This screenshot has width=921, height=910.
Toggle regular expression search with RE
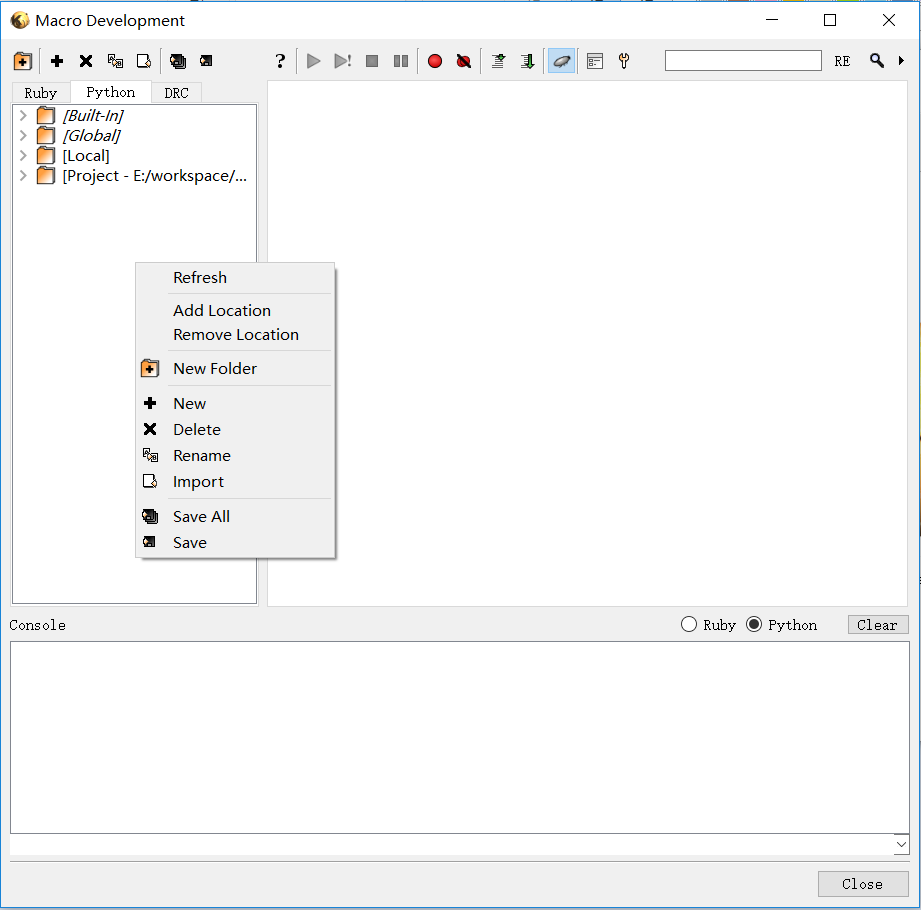pyautogui.click(x=841, y=61)
